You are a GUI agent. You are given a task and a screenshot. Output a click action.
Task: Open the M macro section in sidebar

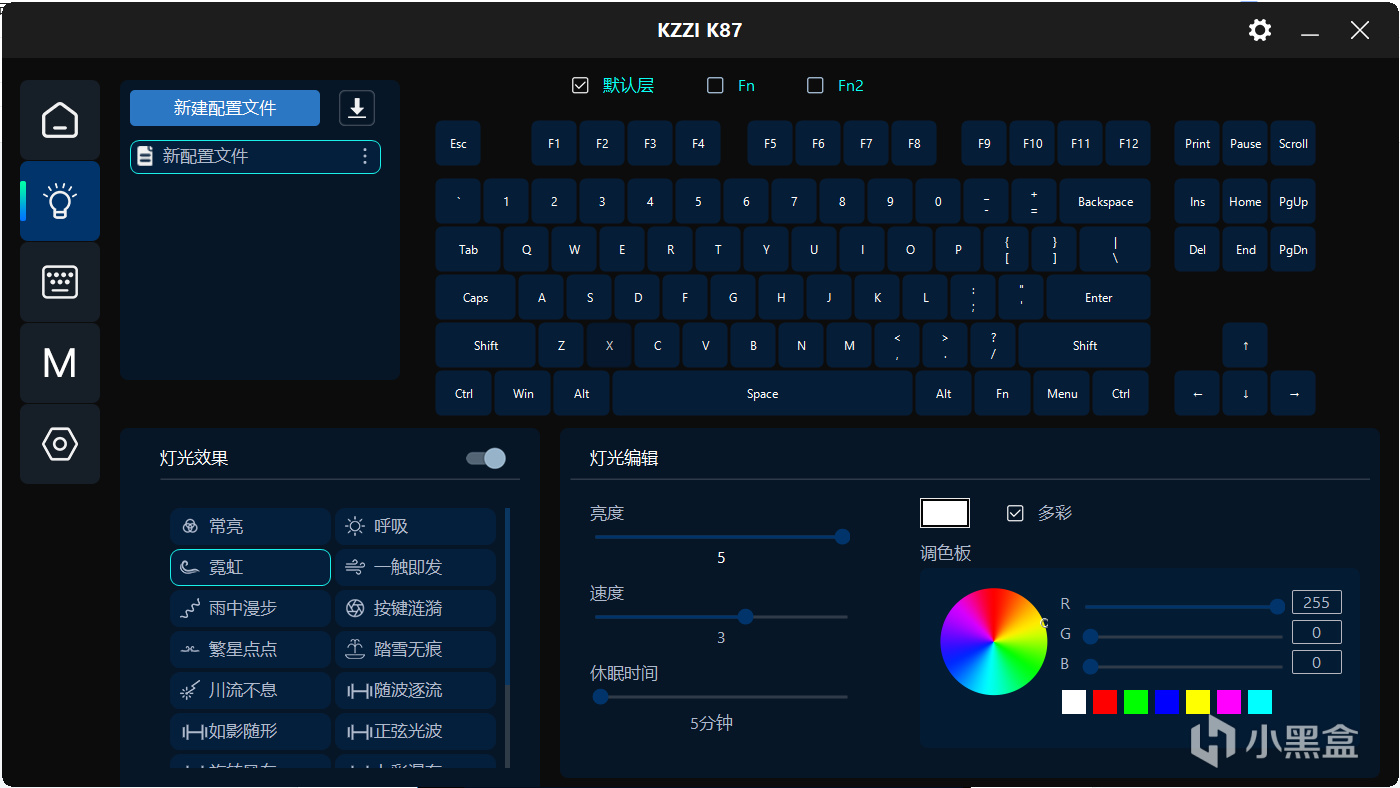pos(60,363)
